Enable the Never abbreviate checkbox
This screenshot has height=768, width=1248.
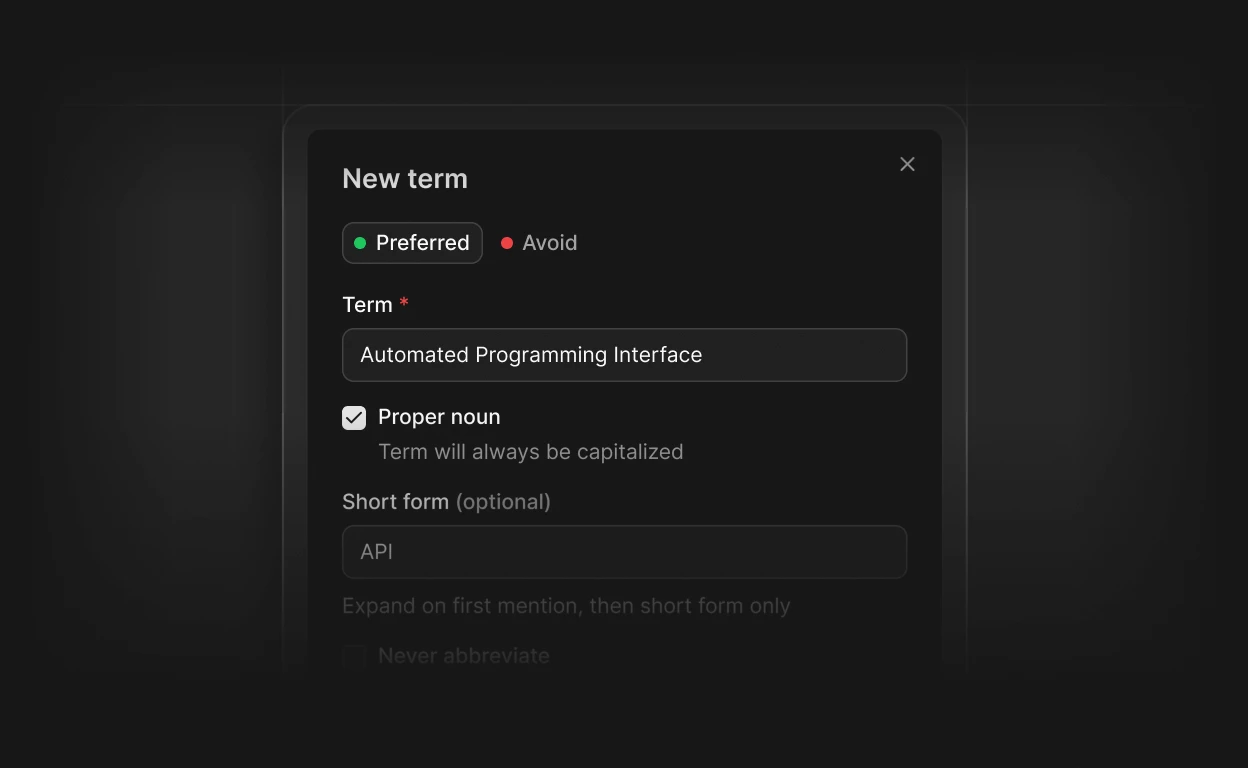pyautogui.click(x=354, y=656)
